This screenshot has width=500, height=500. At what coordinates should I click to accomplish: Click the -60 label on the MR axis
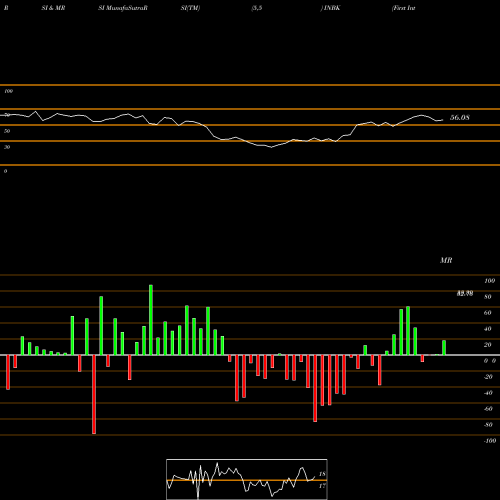(488, 409)
